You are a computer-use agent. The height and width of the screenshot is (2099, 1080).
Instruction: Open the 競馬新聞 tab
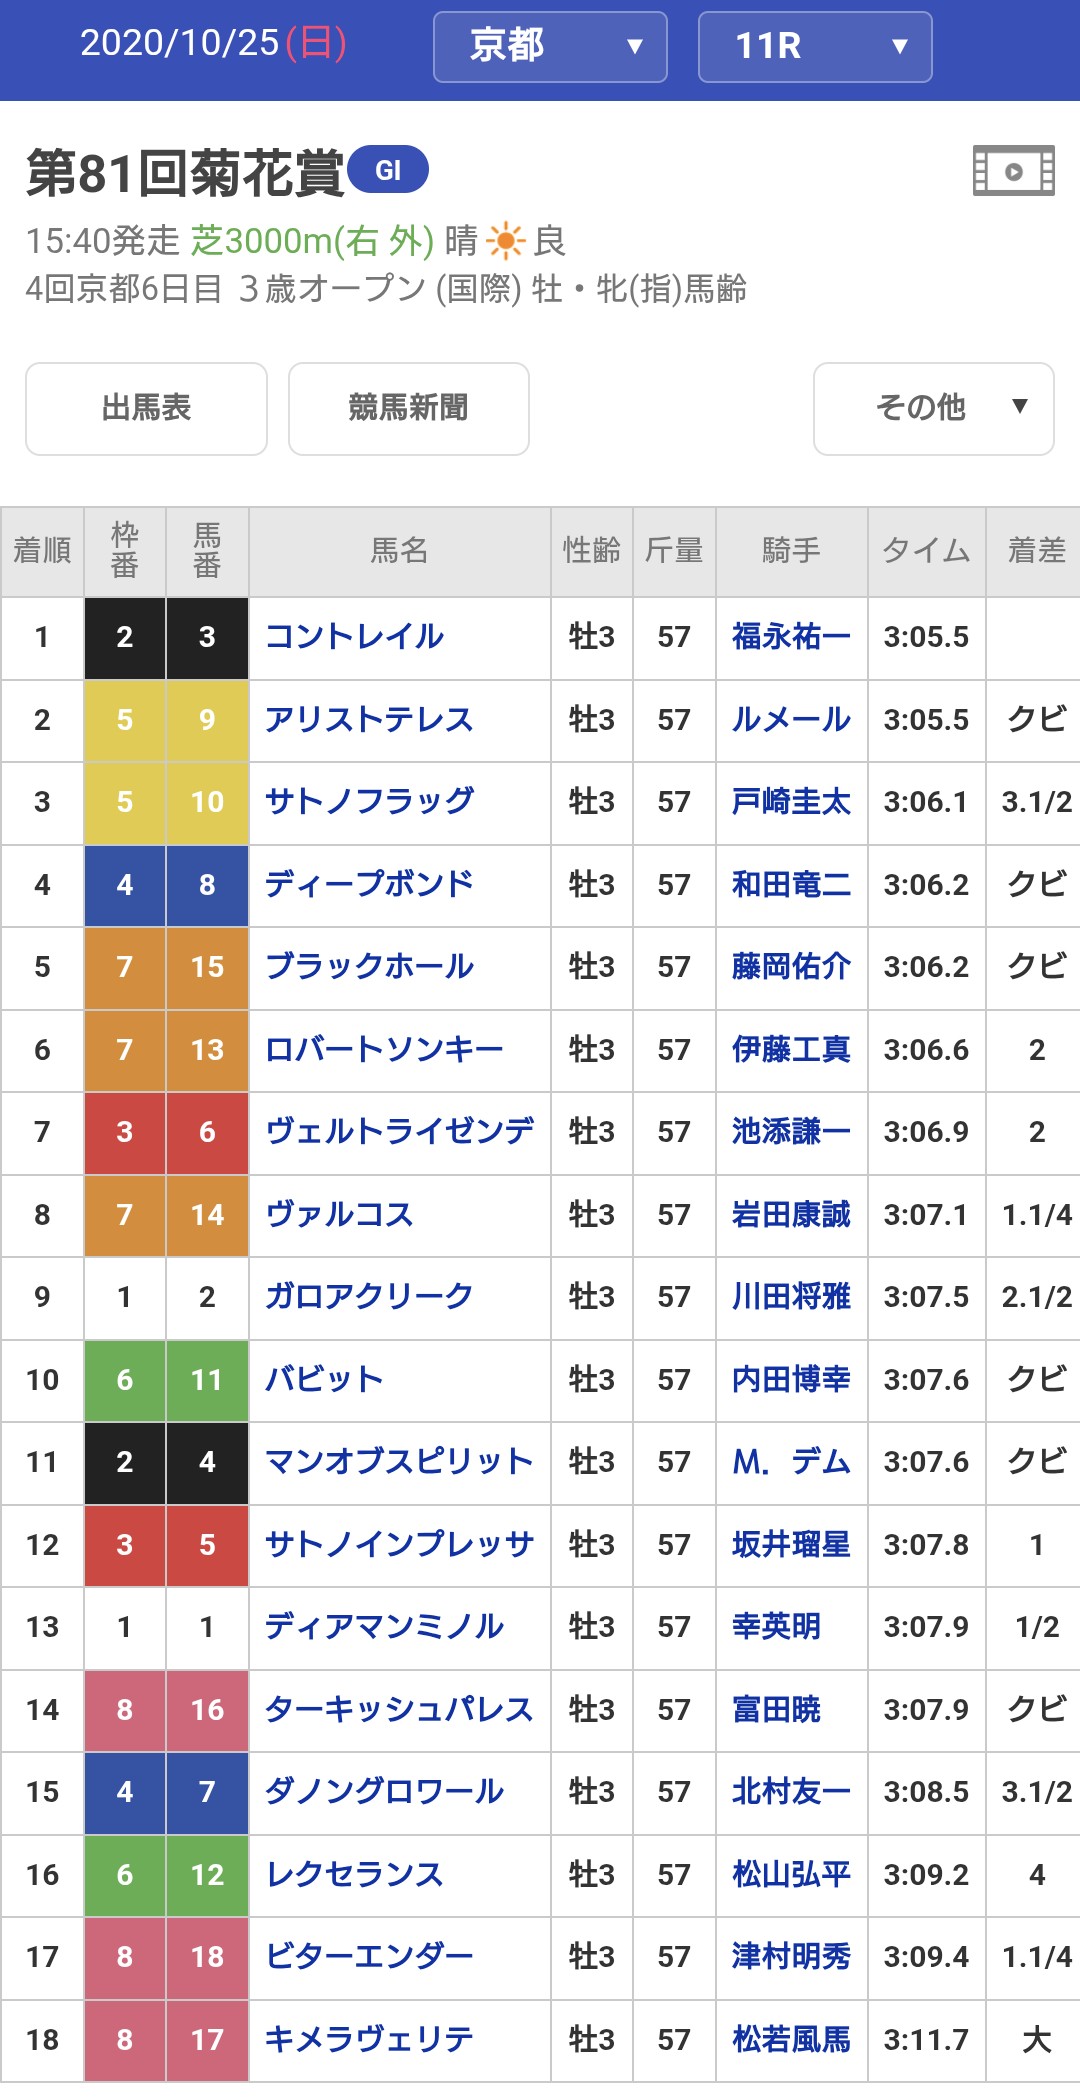pos(408,408)
